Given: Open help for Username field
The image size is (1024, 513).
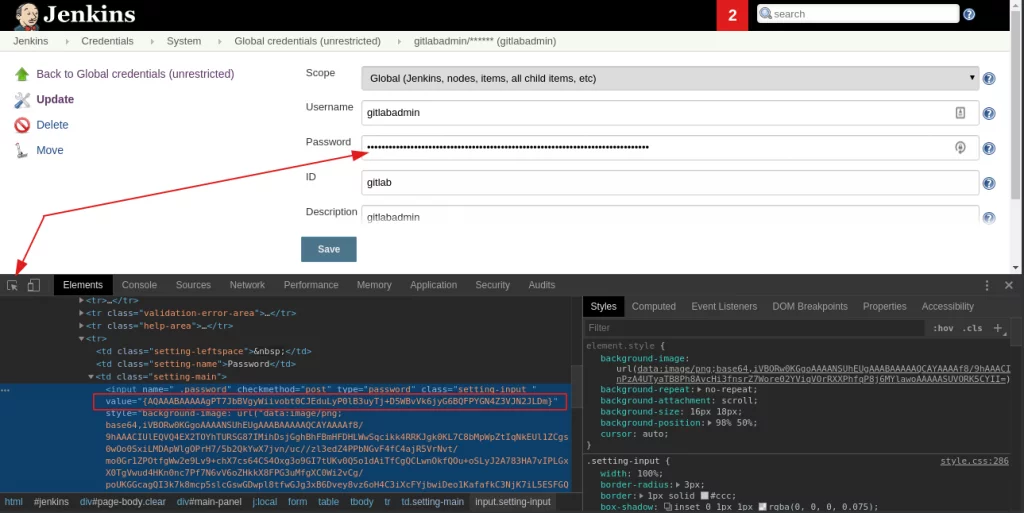Looking at the screenshot, I should [989, 114].
